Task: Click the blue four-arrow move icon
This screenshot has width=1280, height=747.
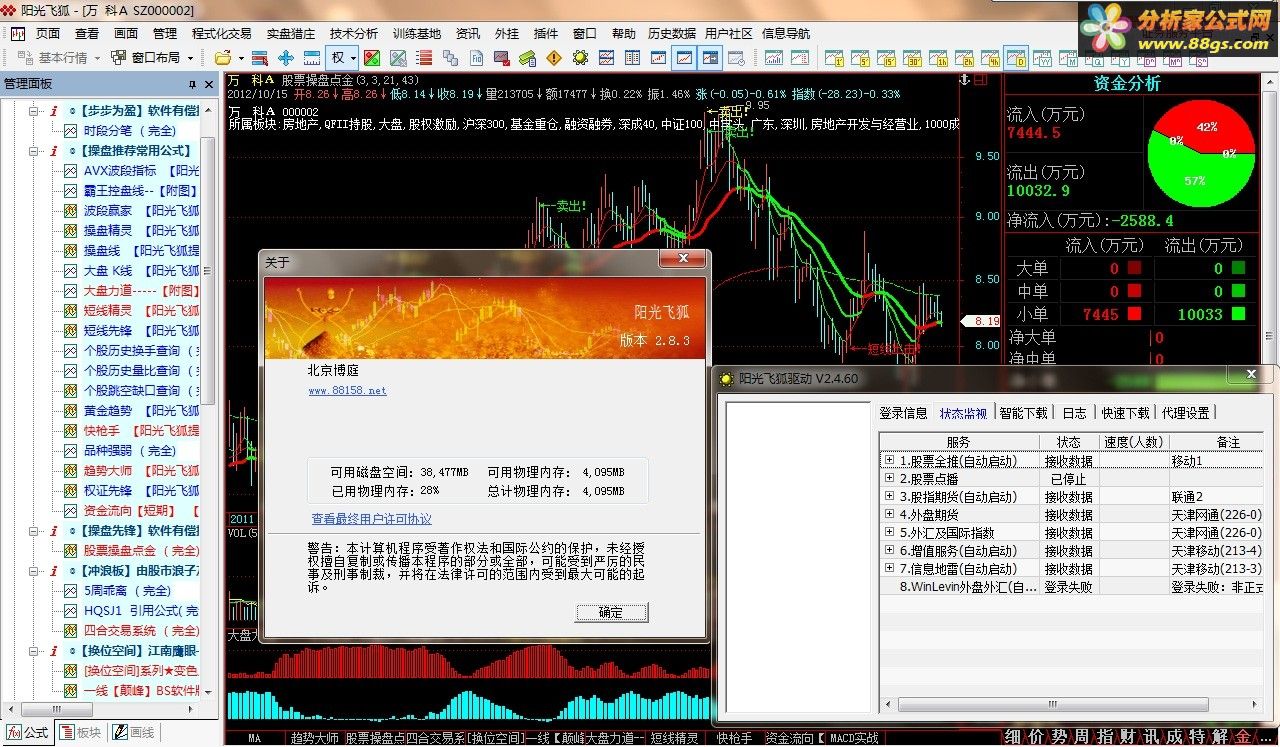Action: click(x=286, y=58)
